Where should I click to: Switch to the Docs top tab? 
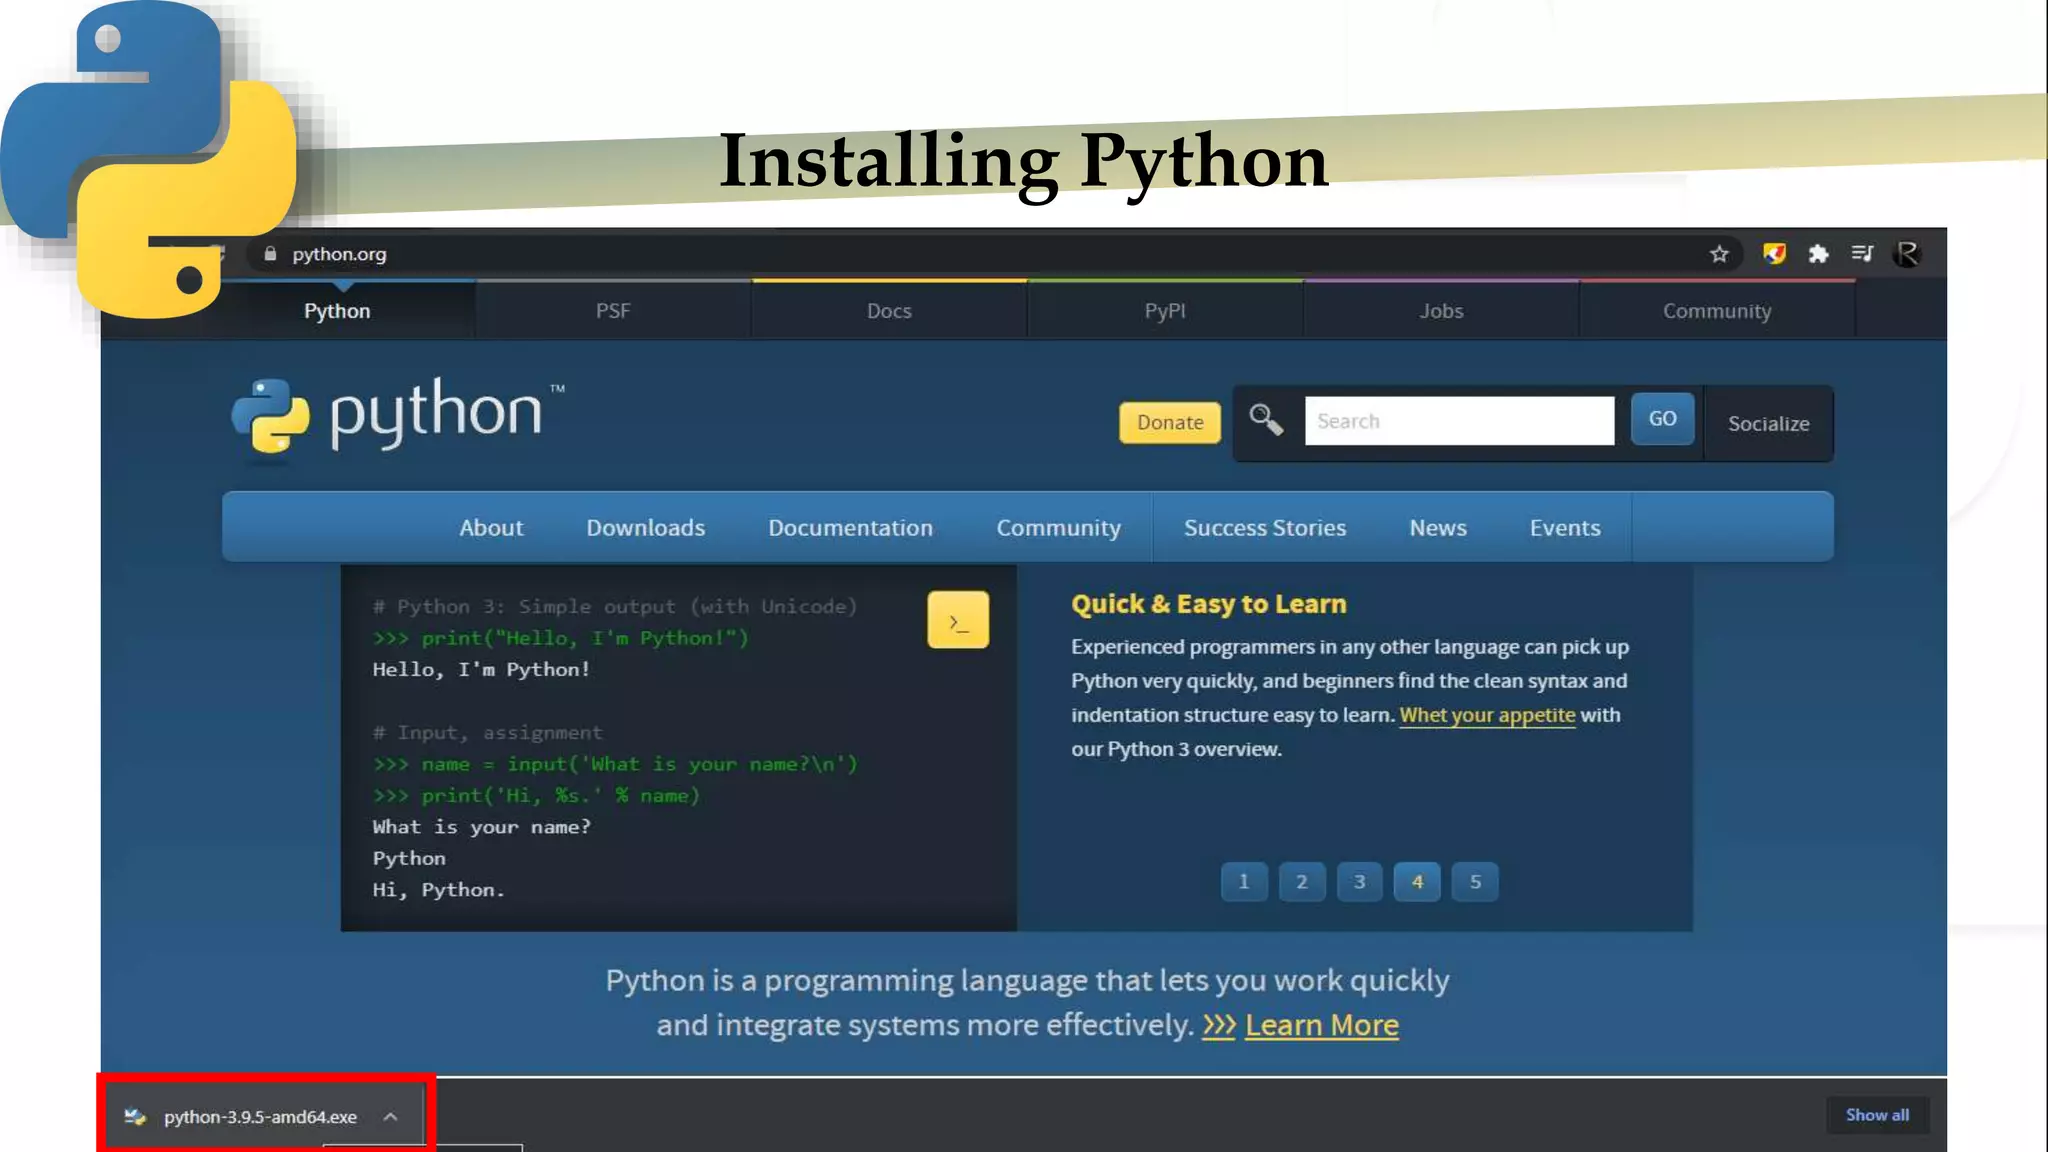click(x=889, y=311)
